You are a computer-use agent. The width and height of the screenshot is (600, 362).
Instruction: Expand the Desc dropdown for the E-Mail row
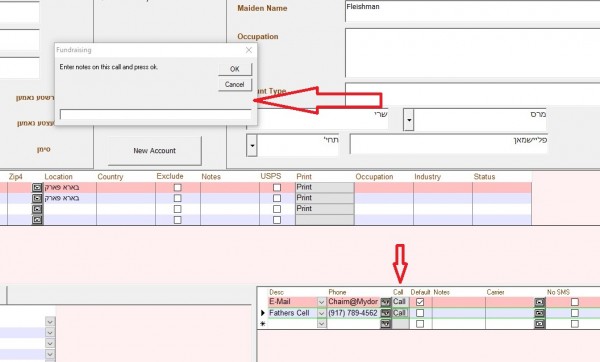coord(321,302)
